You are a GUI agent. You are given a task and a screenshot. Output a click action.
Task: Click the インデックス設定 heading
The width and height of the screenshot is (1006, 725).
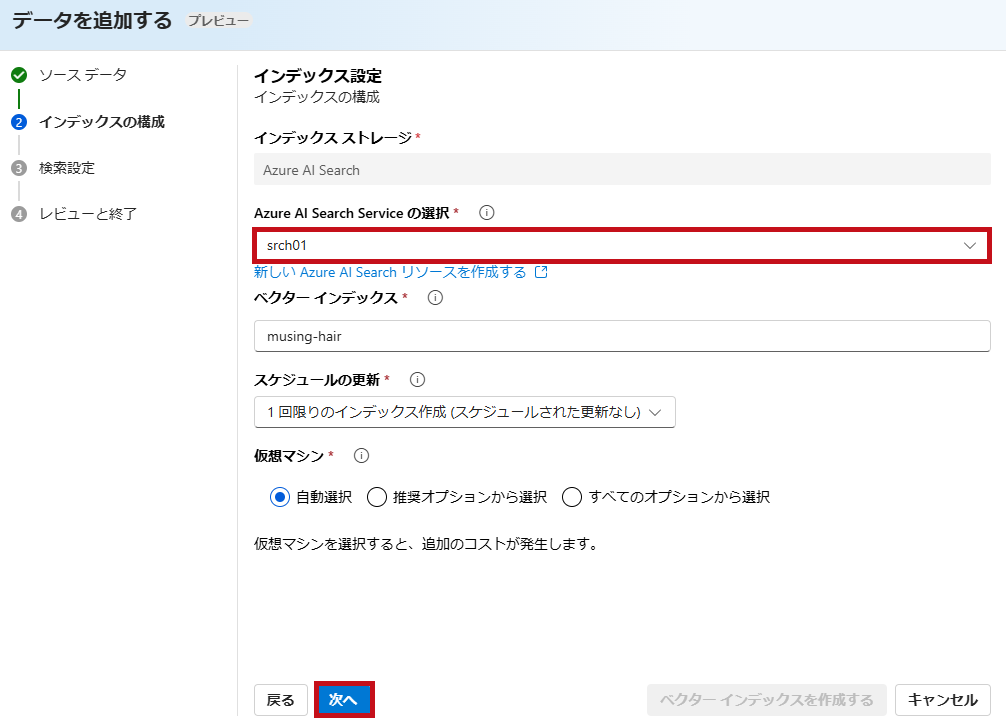tap(318, 76)
